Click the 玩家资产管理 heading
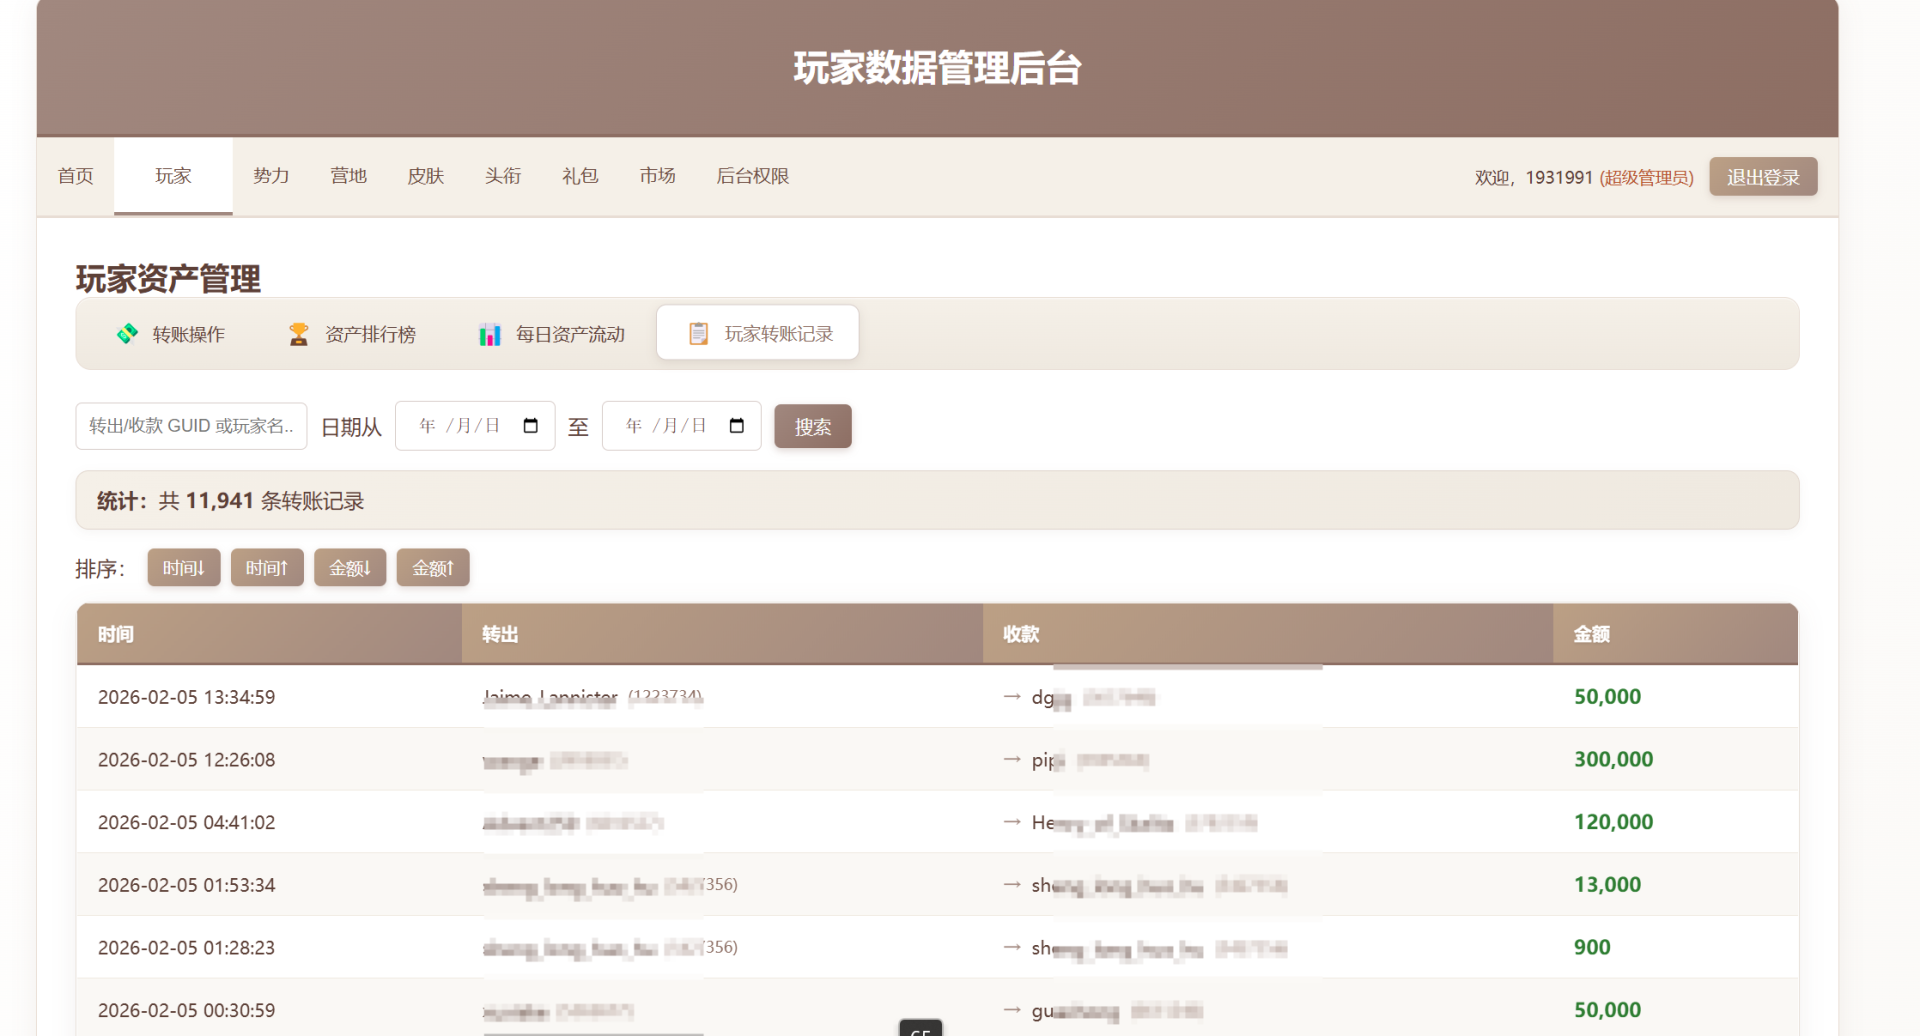Viewport: 1920px width, 1036px height. coord(168,278)
